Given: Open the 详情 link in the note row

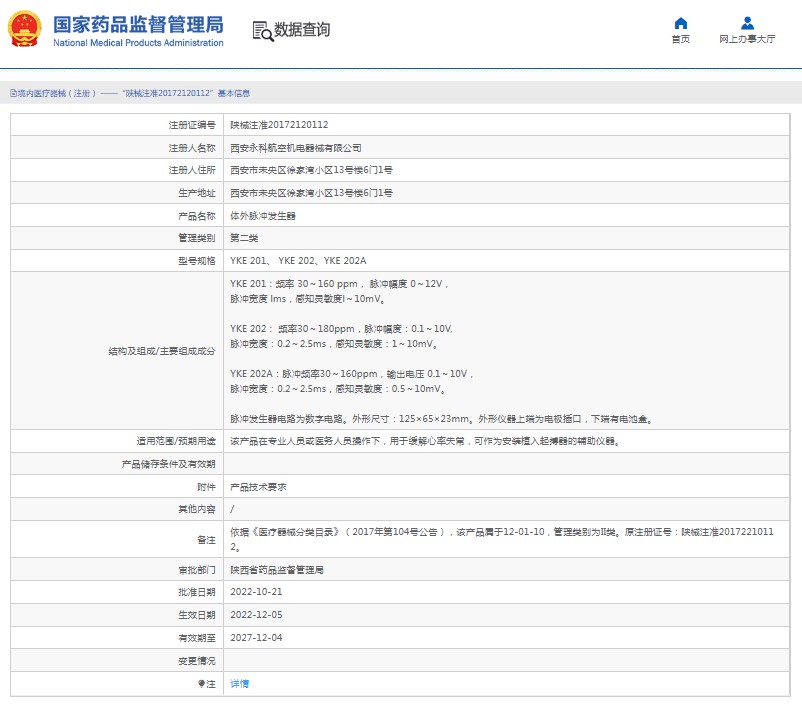Looking at the screenshot, I should [x=240, y=684].
